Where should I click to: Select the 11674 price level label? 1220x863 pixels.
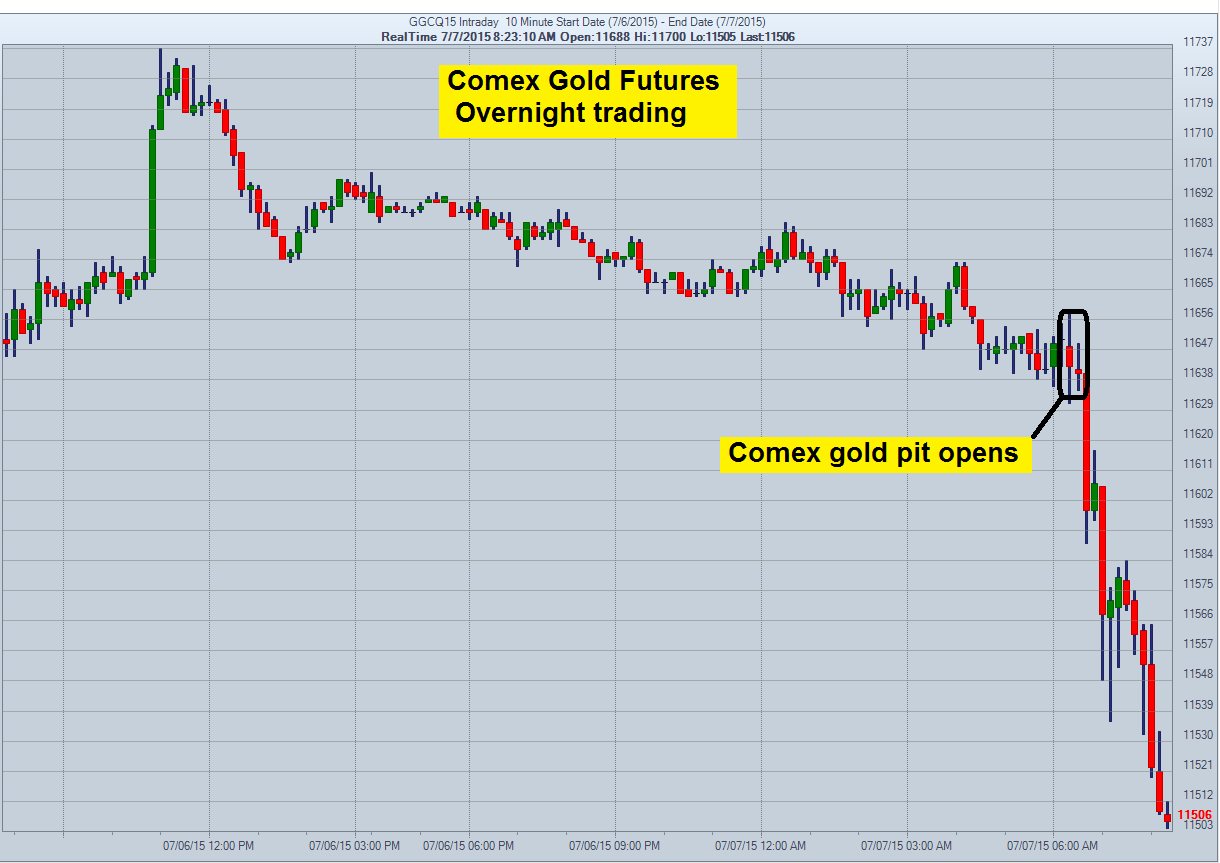tap(1198, 252)
